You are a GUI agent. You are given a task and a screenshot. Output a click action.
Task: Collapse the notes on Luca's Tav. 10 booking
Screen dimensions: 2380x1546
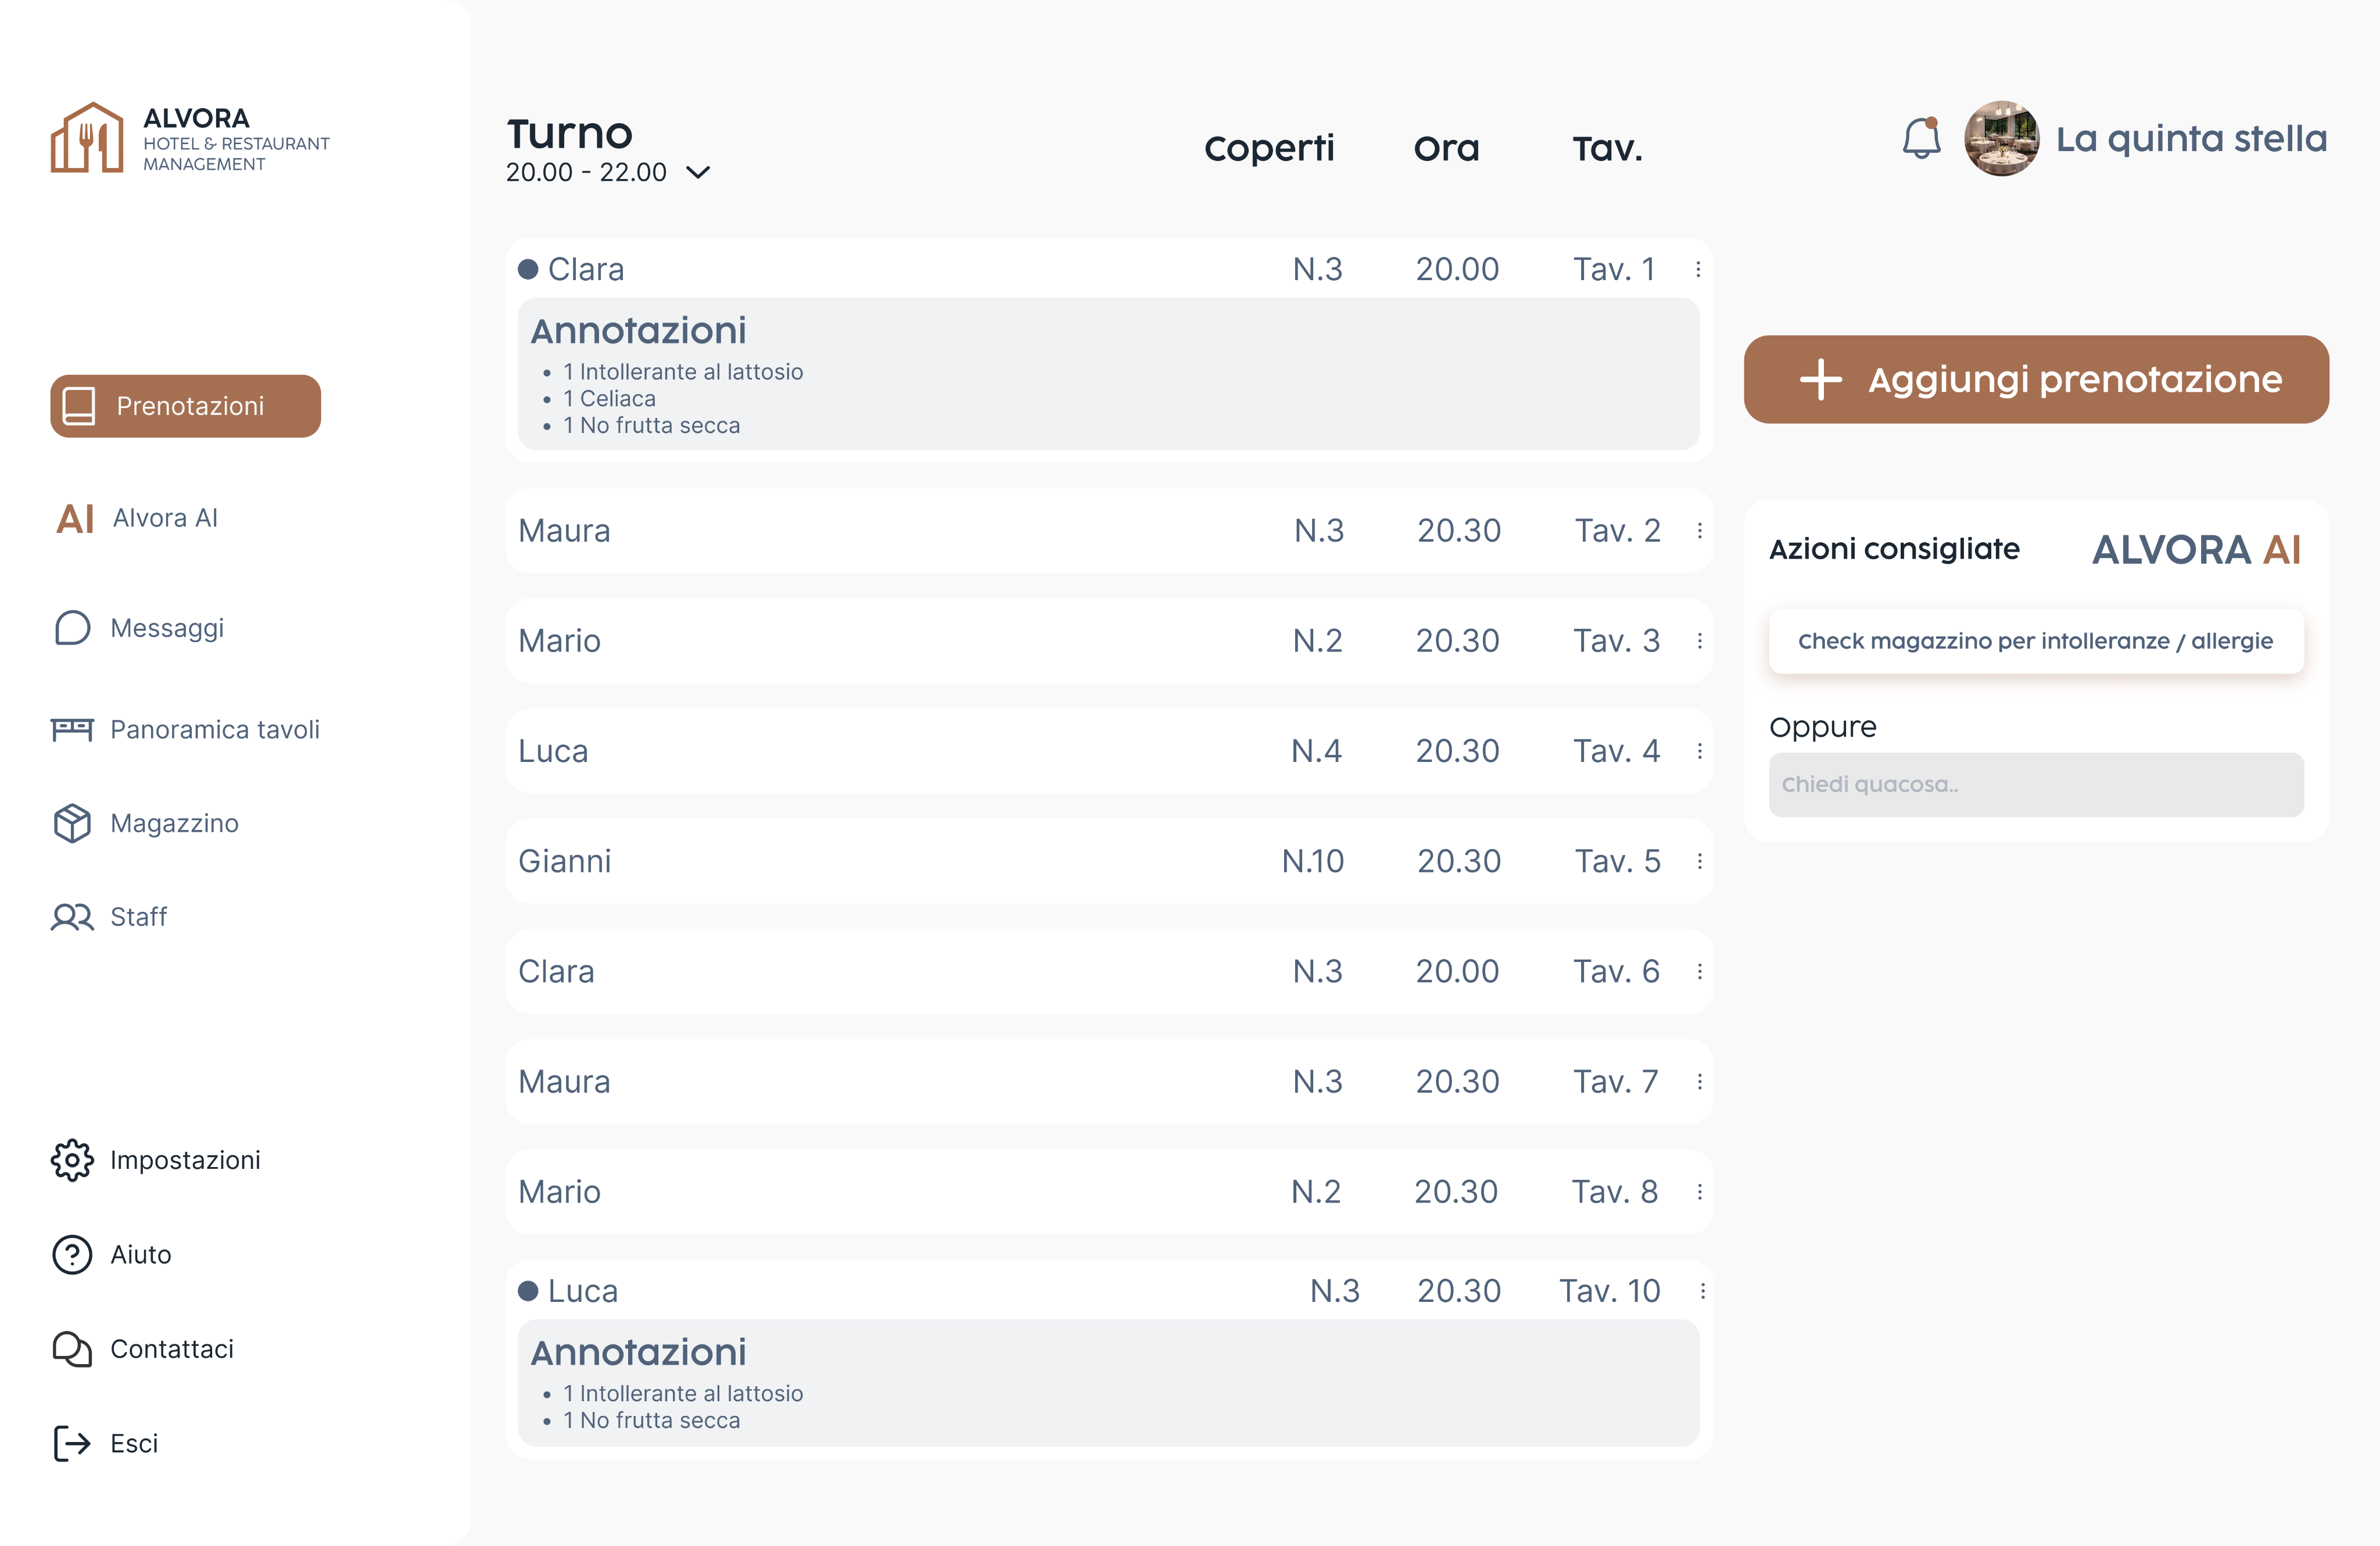[x=528, y=1291]
